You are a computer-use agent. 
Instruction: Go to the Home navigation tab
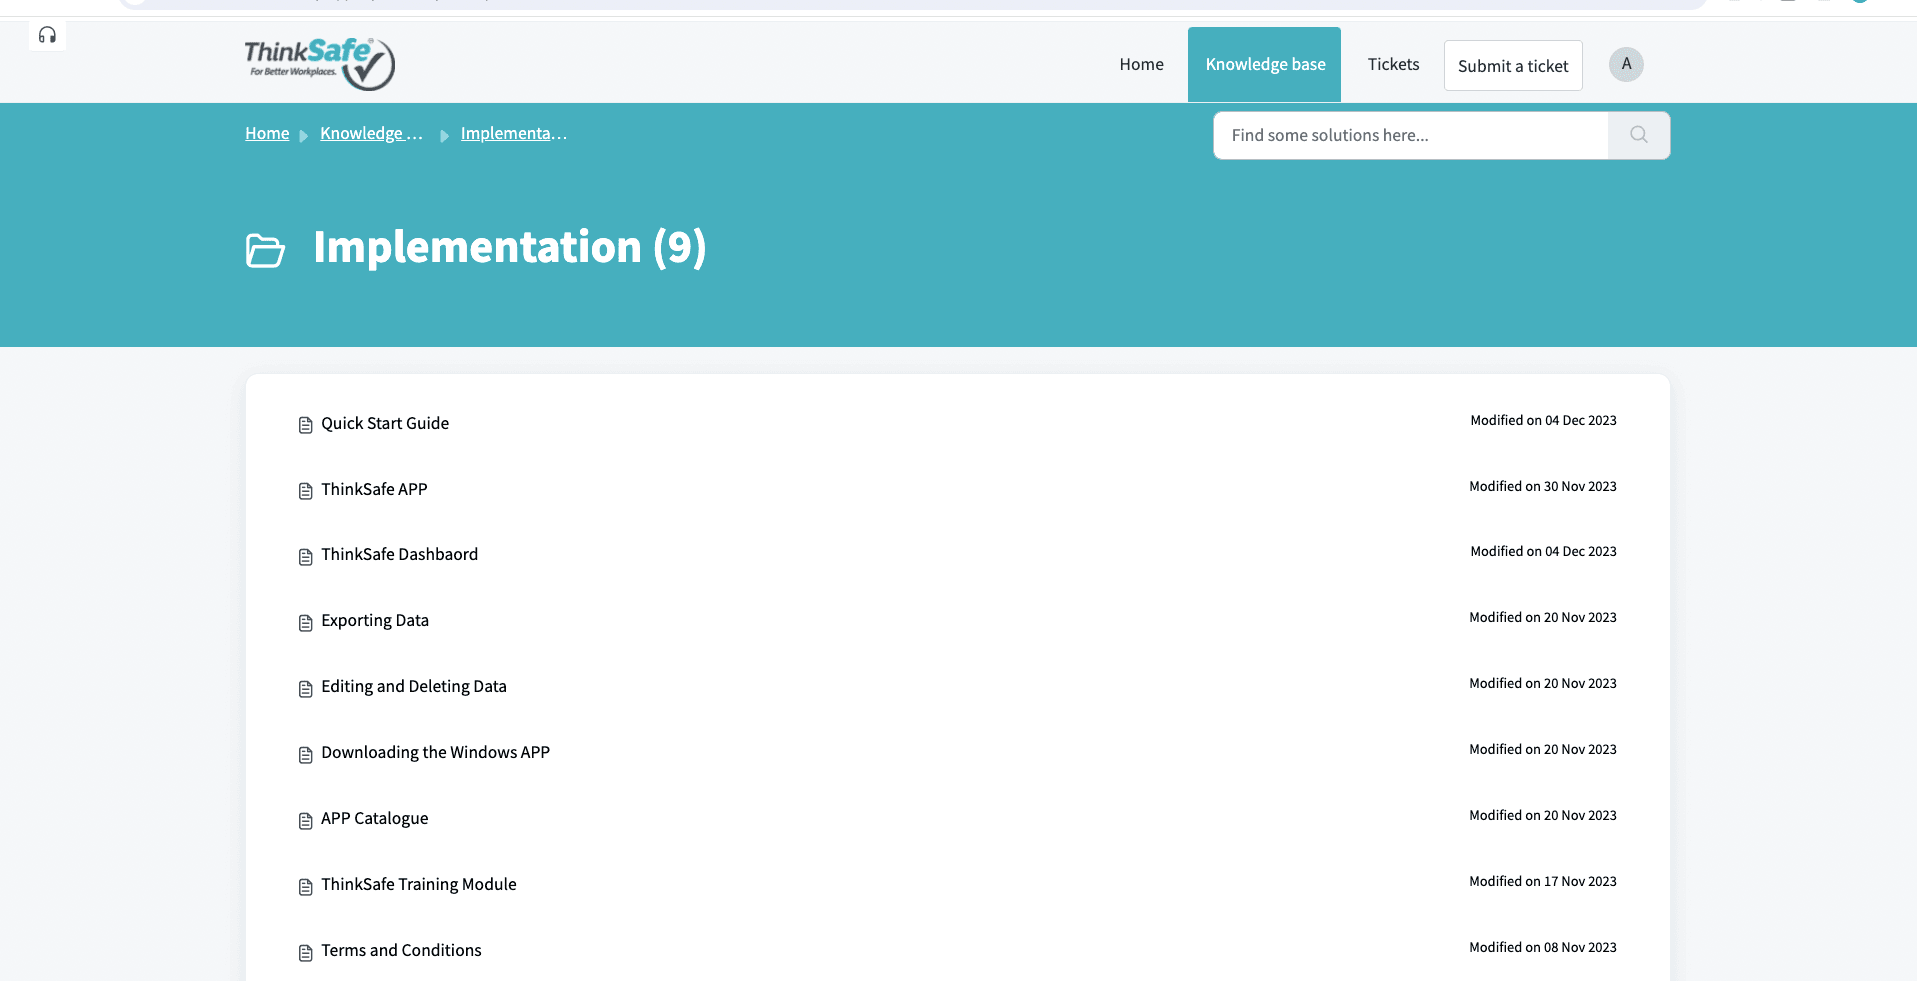click(1141, 64)
